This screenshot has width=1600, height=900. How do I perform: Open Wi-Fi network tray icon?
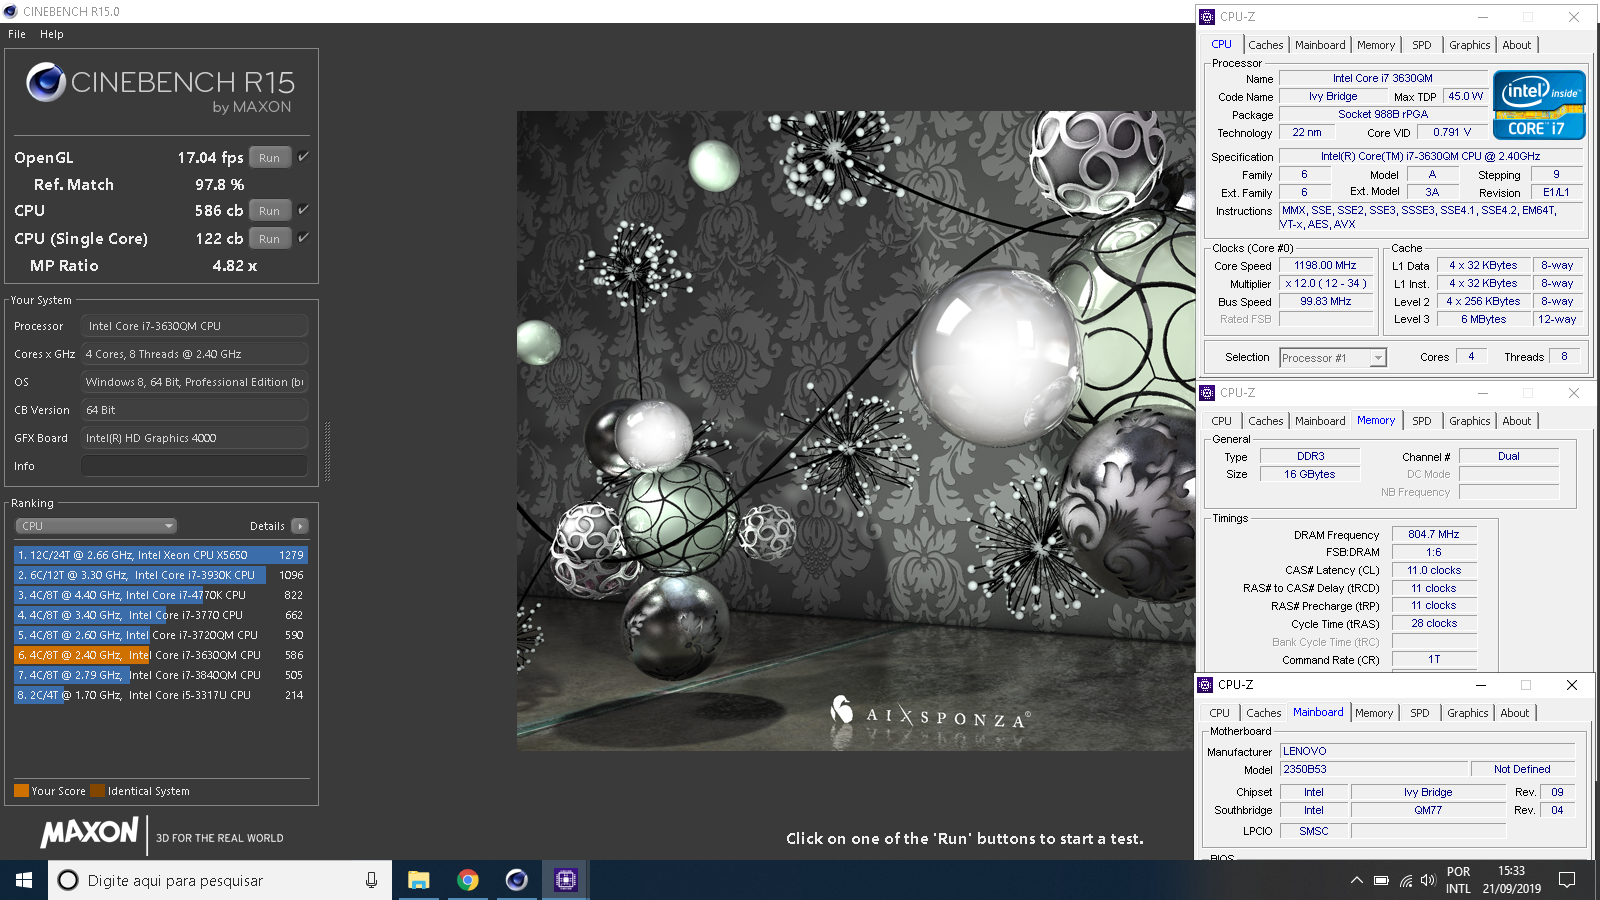coord(1405,881)
